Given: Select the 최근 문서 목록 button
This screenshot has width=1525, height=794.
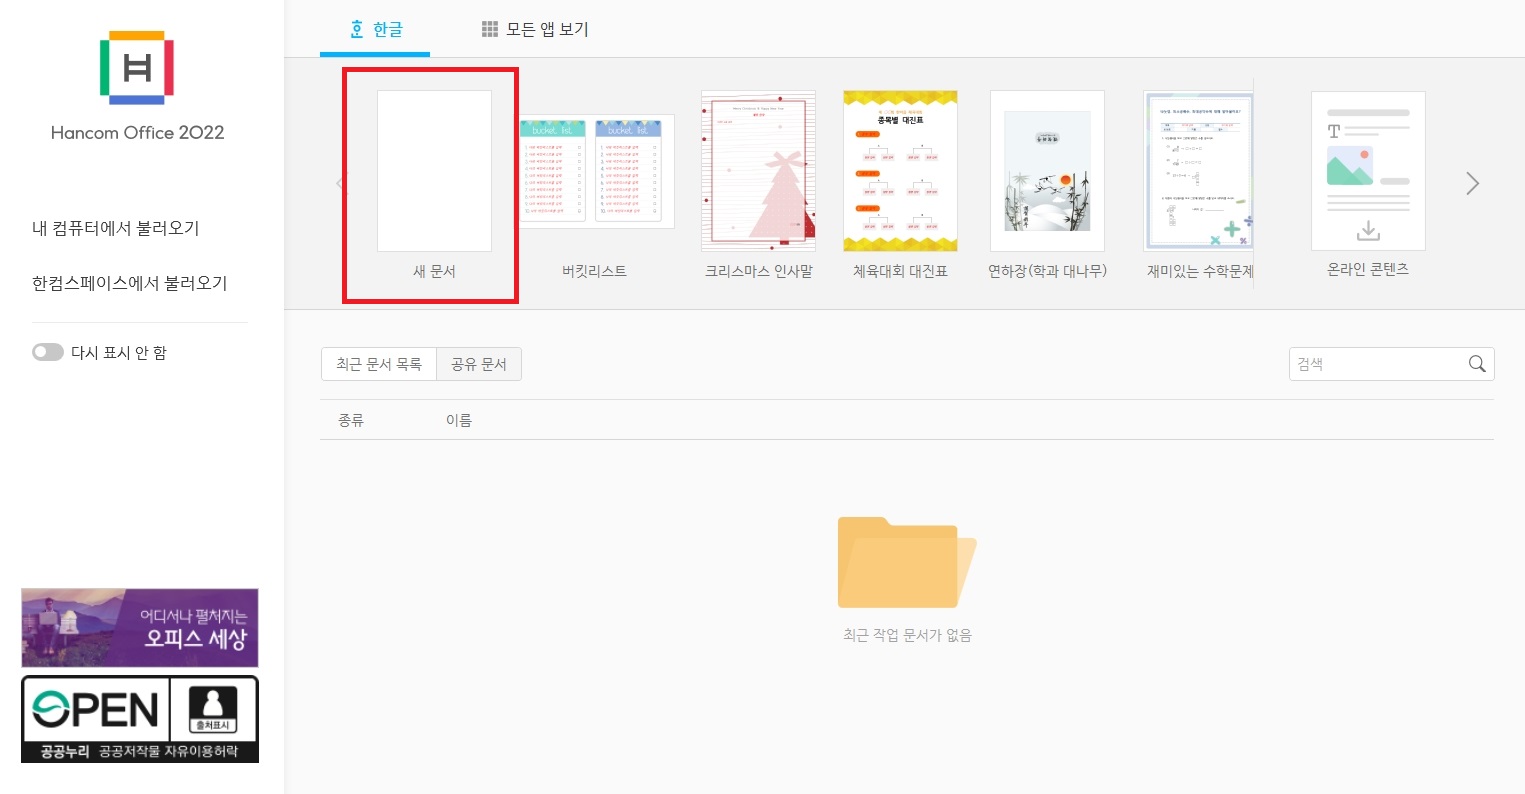Looking at the screenshot, I should (x=379, y=364).
